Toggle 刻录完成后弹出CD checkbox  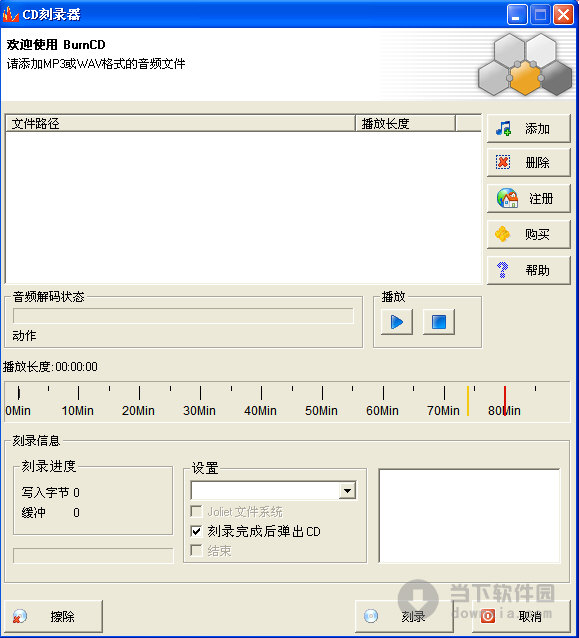[197, 531]
